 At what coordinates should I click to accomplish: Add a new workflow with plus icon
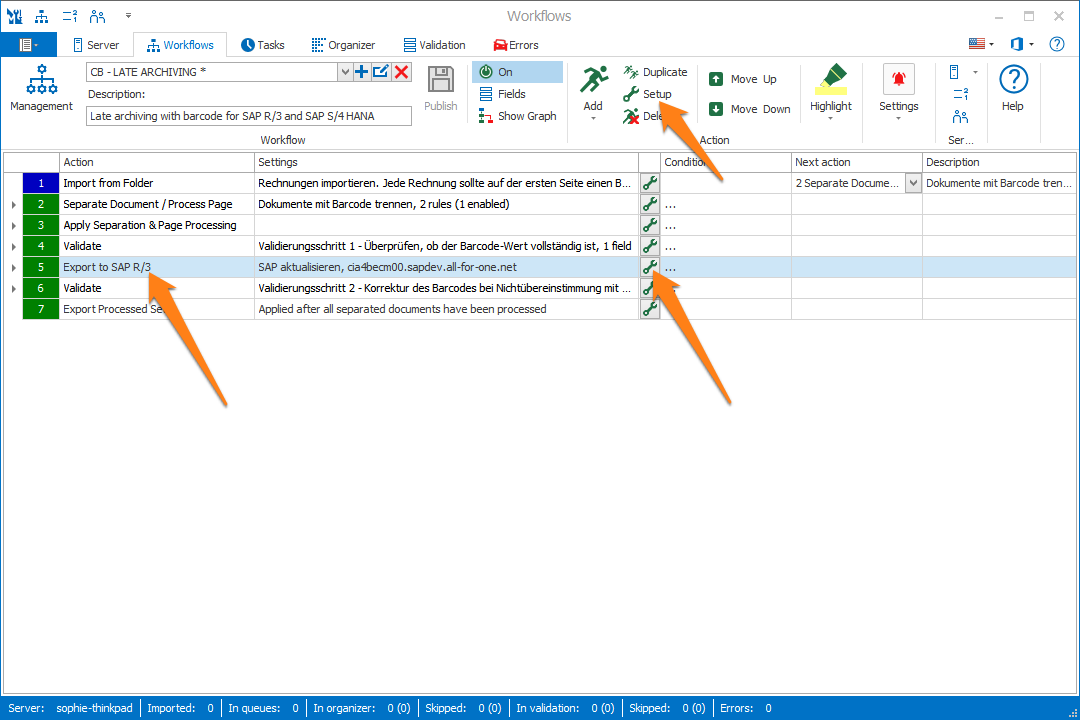tap(362, 72)
